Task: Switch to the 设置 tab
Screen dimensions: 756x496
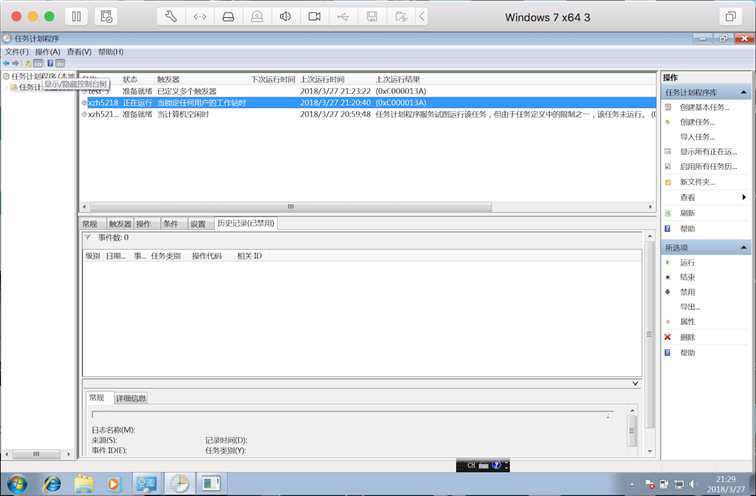Action: pos(198,224)
